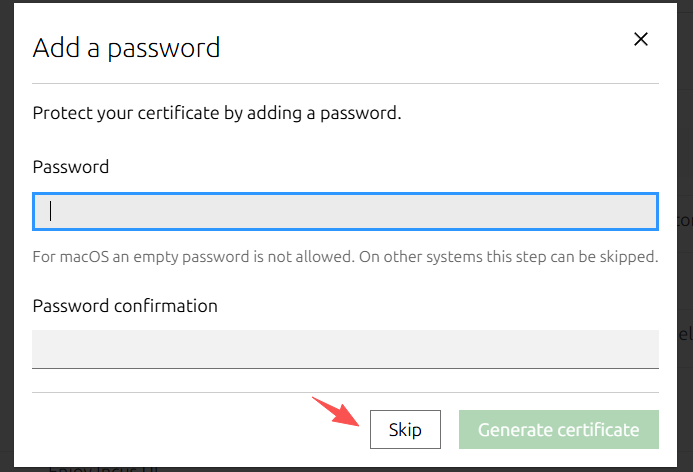Click the Password confirmation label
Screen dimensions: 693x472
[x=125, y=306]
